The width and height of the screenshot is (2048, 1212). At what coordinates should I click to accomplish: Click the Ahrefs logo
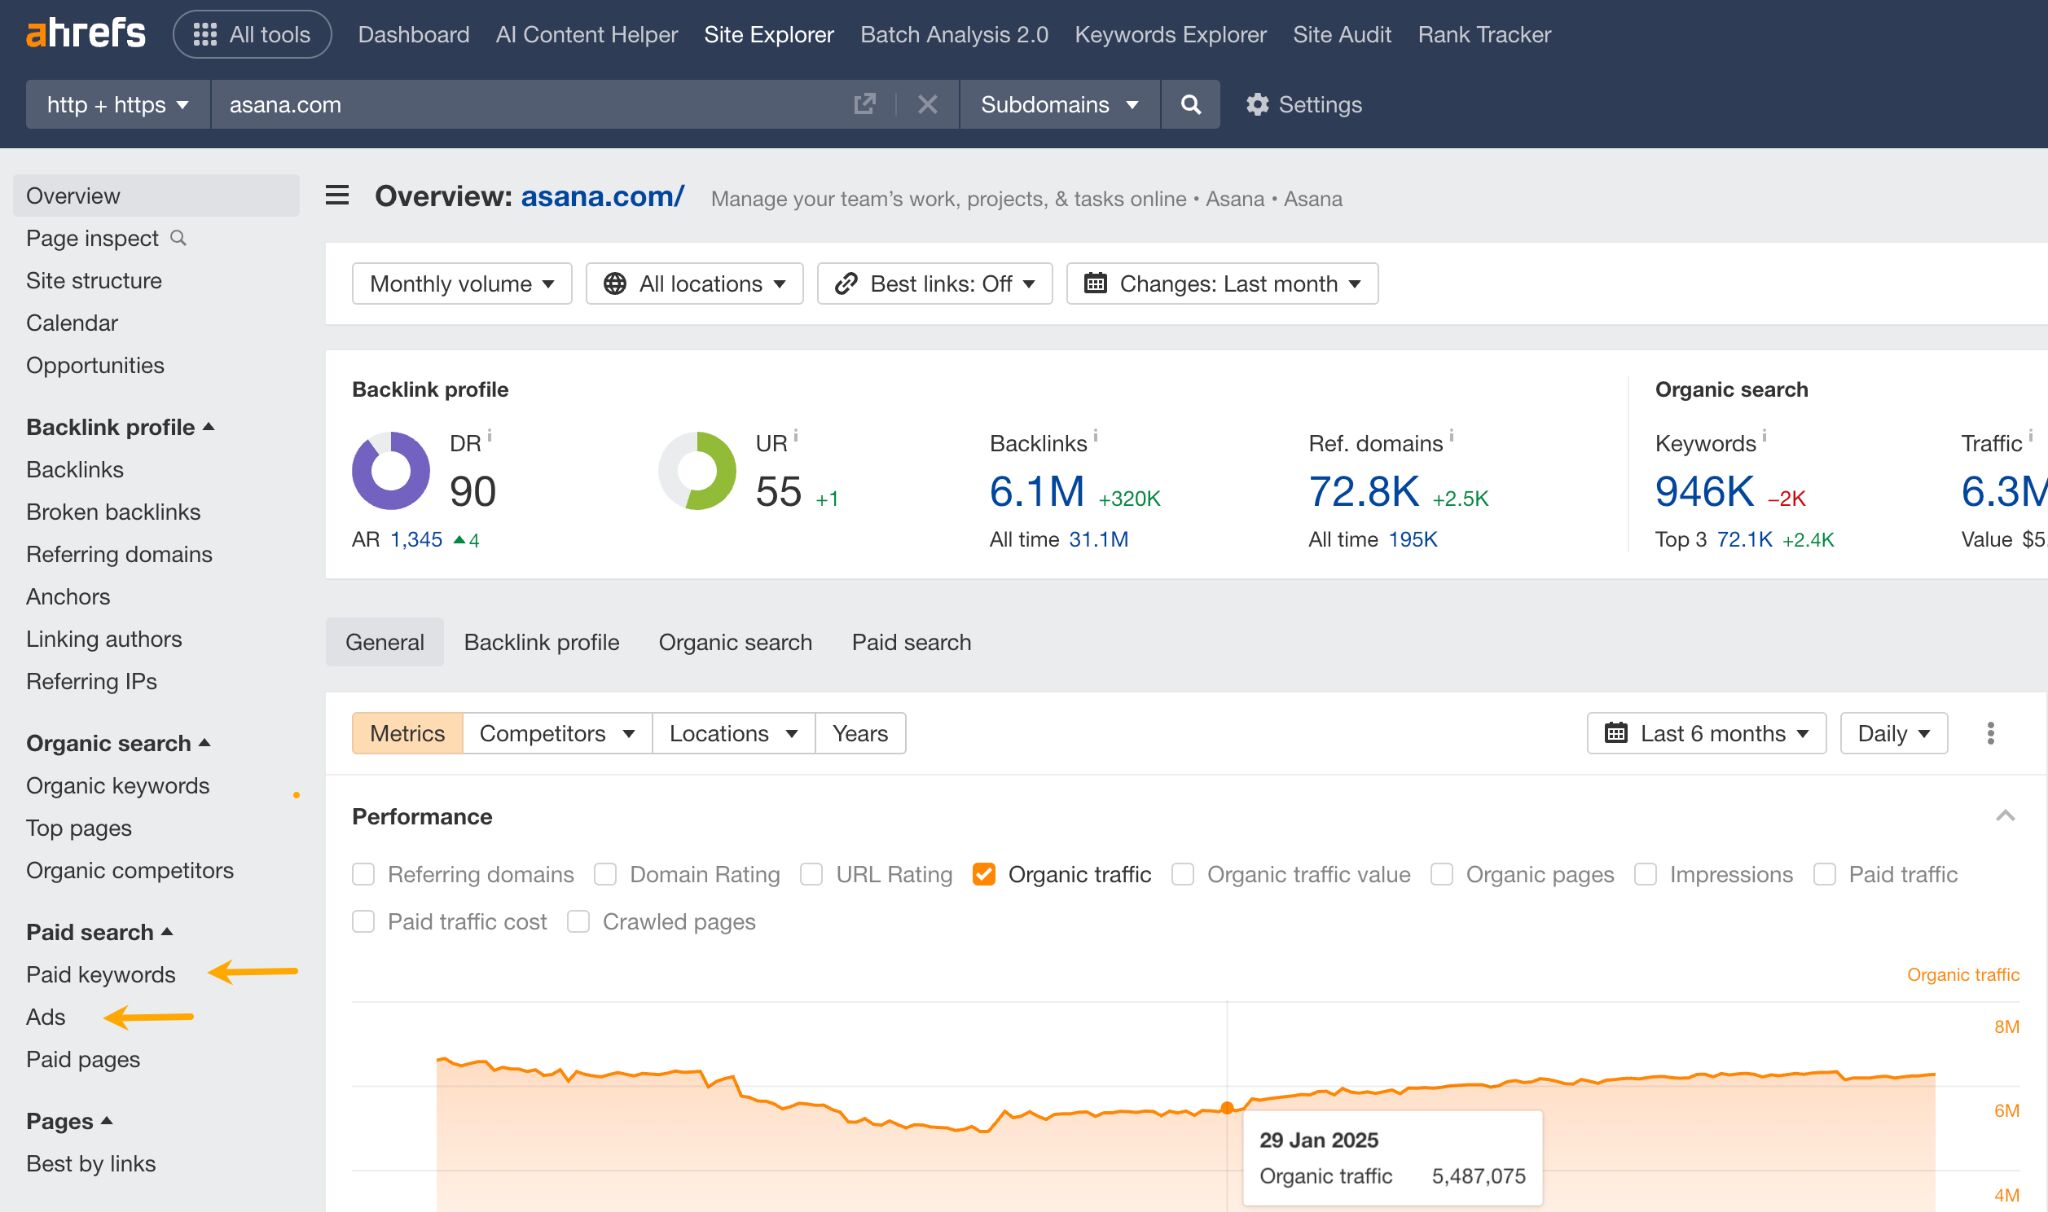point(84,33)
